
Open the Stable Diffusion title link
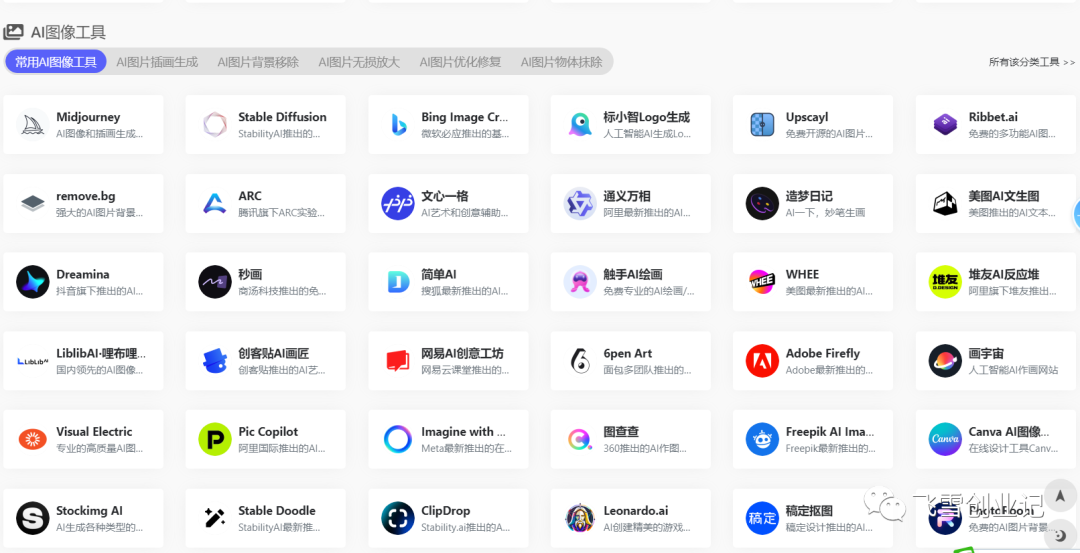pyautogui.click(x=282, y=117)
